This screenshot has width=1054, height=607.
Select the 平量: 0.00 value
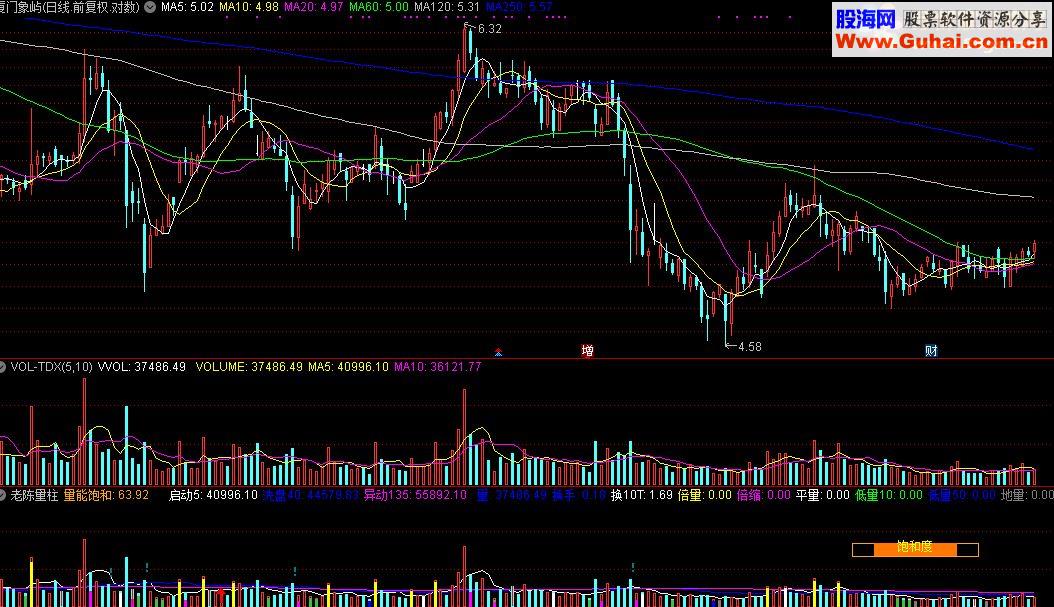(x=823, y=495)
